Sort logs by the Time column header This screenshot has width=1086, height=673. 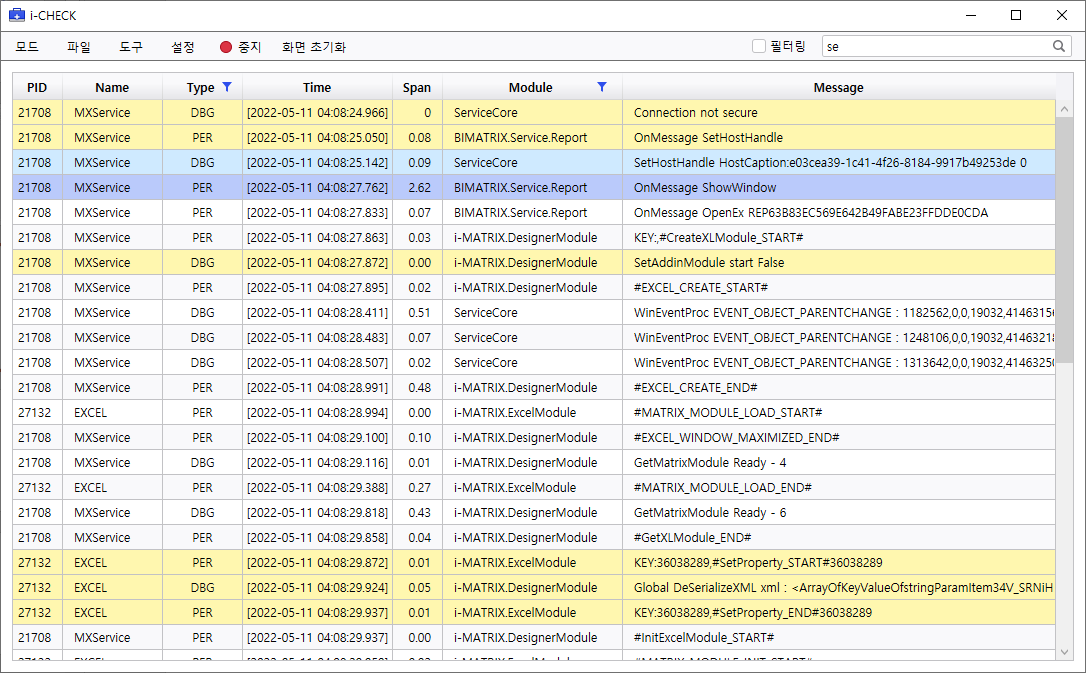317,88
